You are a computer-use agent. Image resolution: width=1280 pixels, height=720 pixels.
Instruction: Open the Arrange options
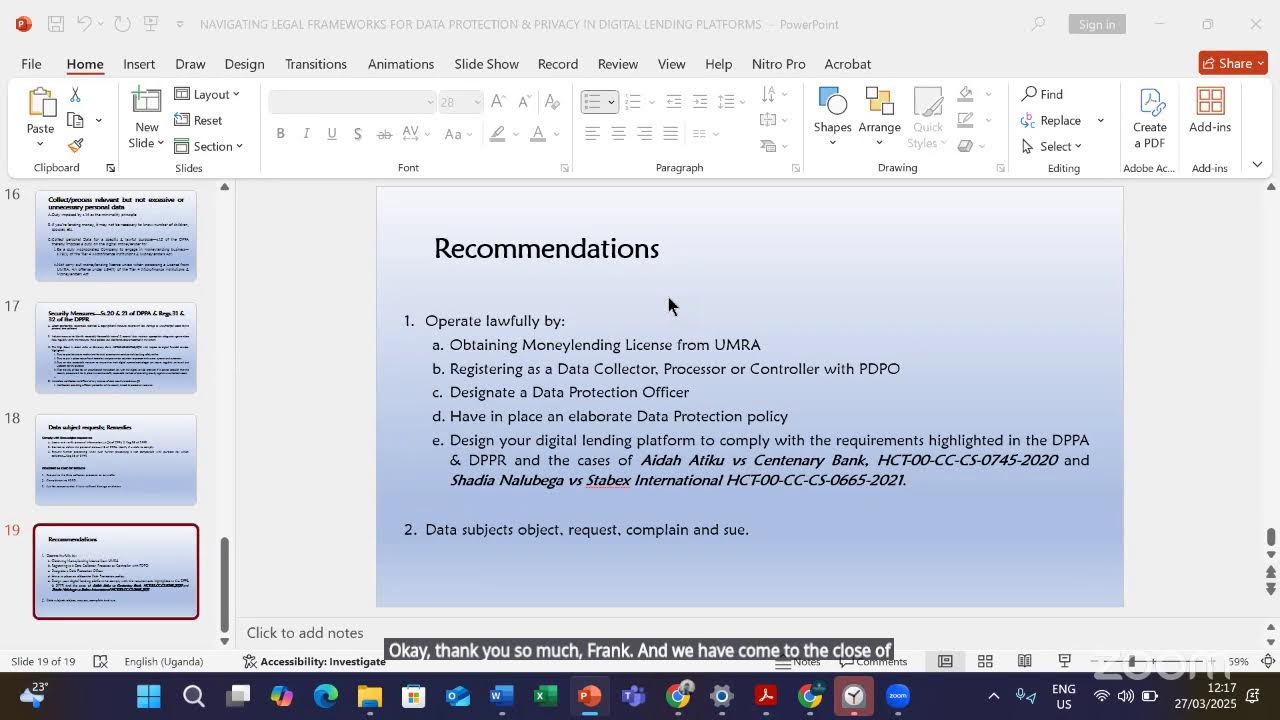click(879, 116)
